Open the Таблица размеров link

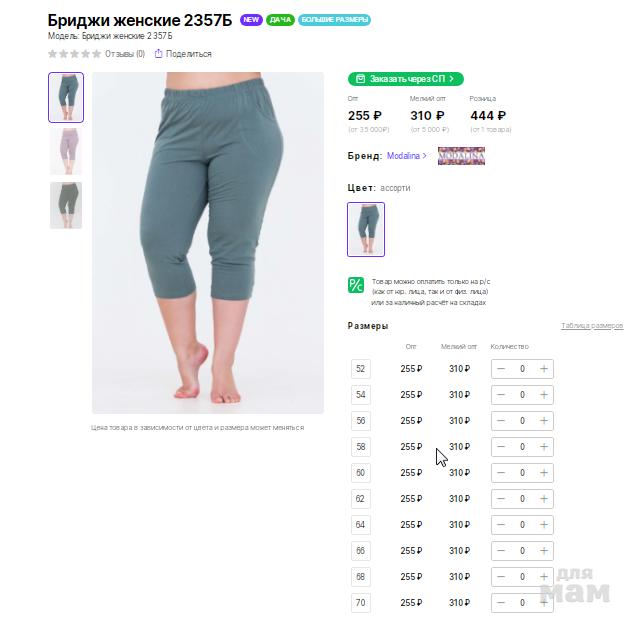[x=592, y=326]
